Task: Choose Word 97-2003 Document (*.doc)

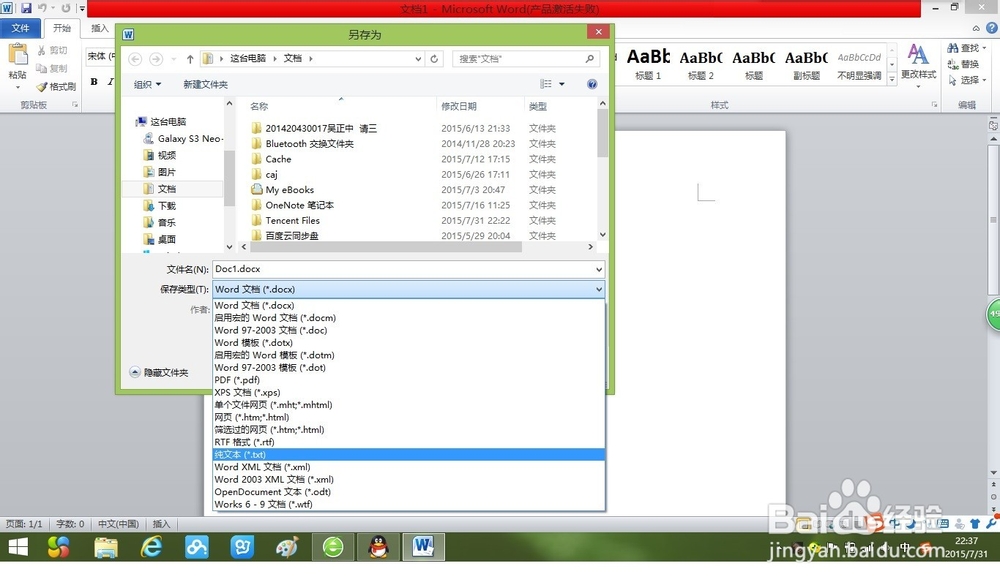Action: coord(408,330)
